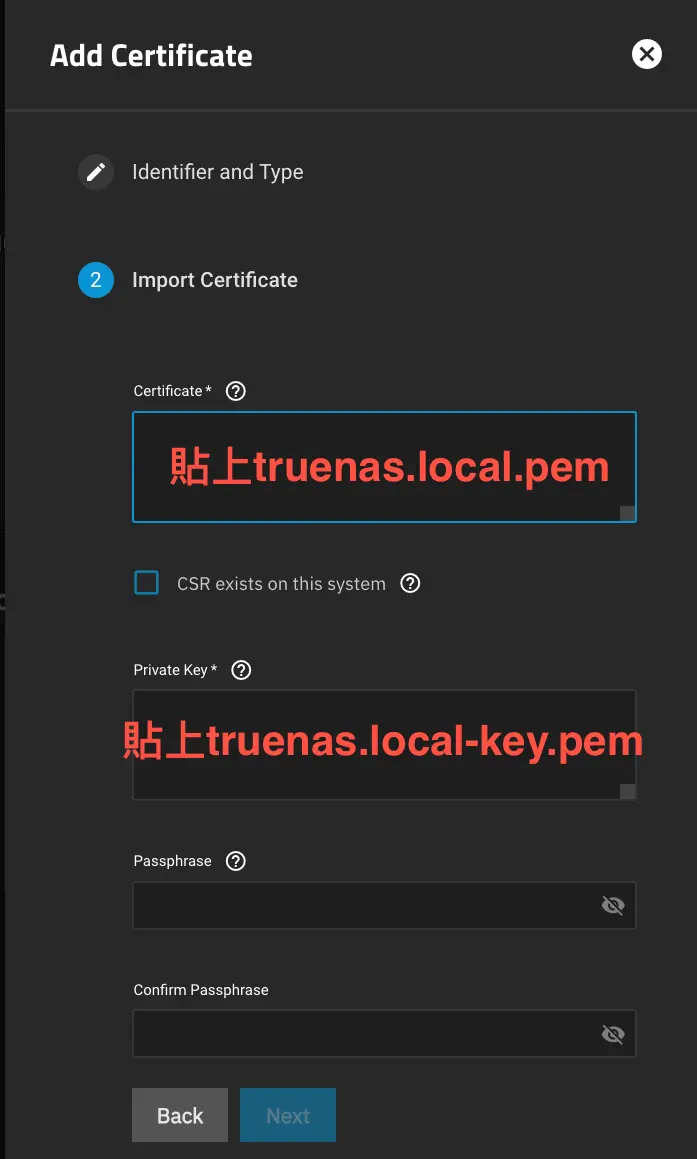
Task: Open the Certificate field help tooltip
Action: click(235, 390)
